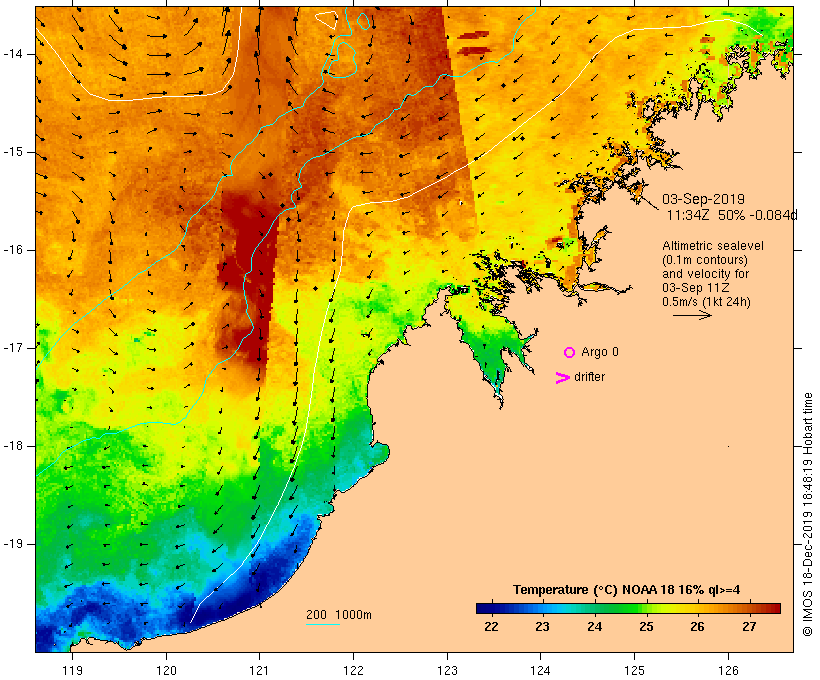Click the -19 latitude axis label

coord(12,544)
